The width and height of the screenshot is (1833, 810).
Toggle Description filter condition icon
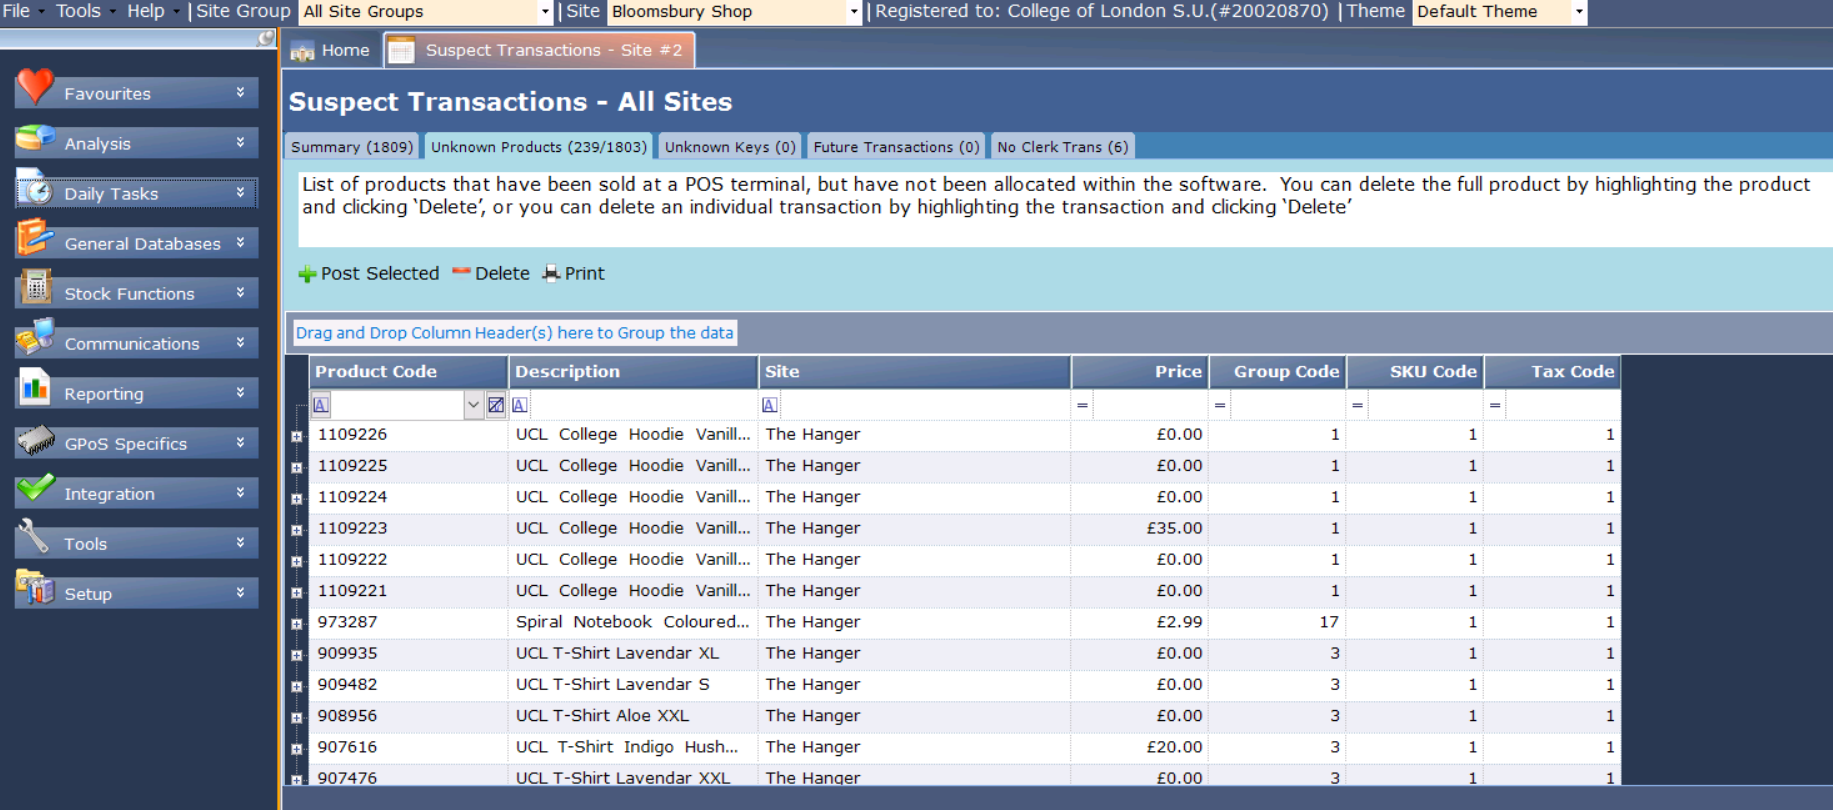520,405
